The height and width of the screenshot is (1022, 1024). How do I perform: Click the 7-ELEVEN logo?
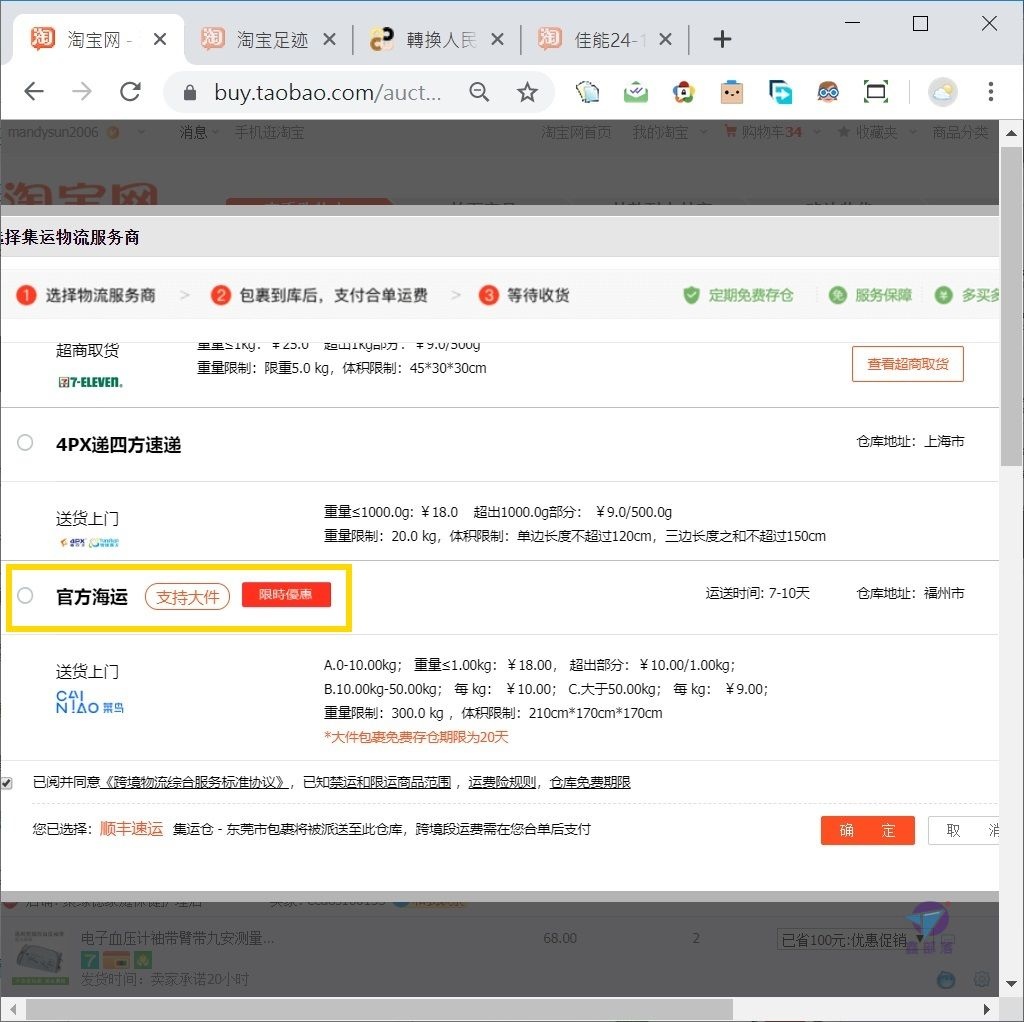pos(90,382)
